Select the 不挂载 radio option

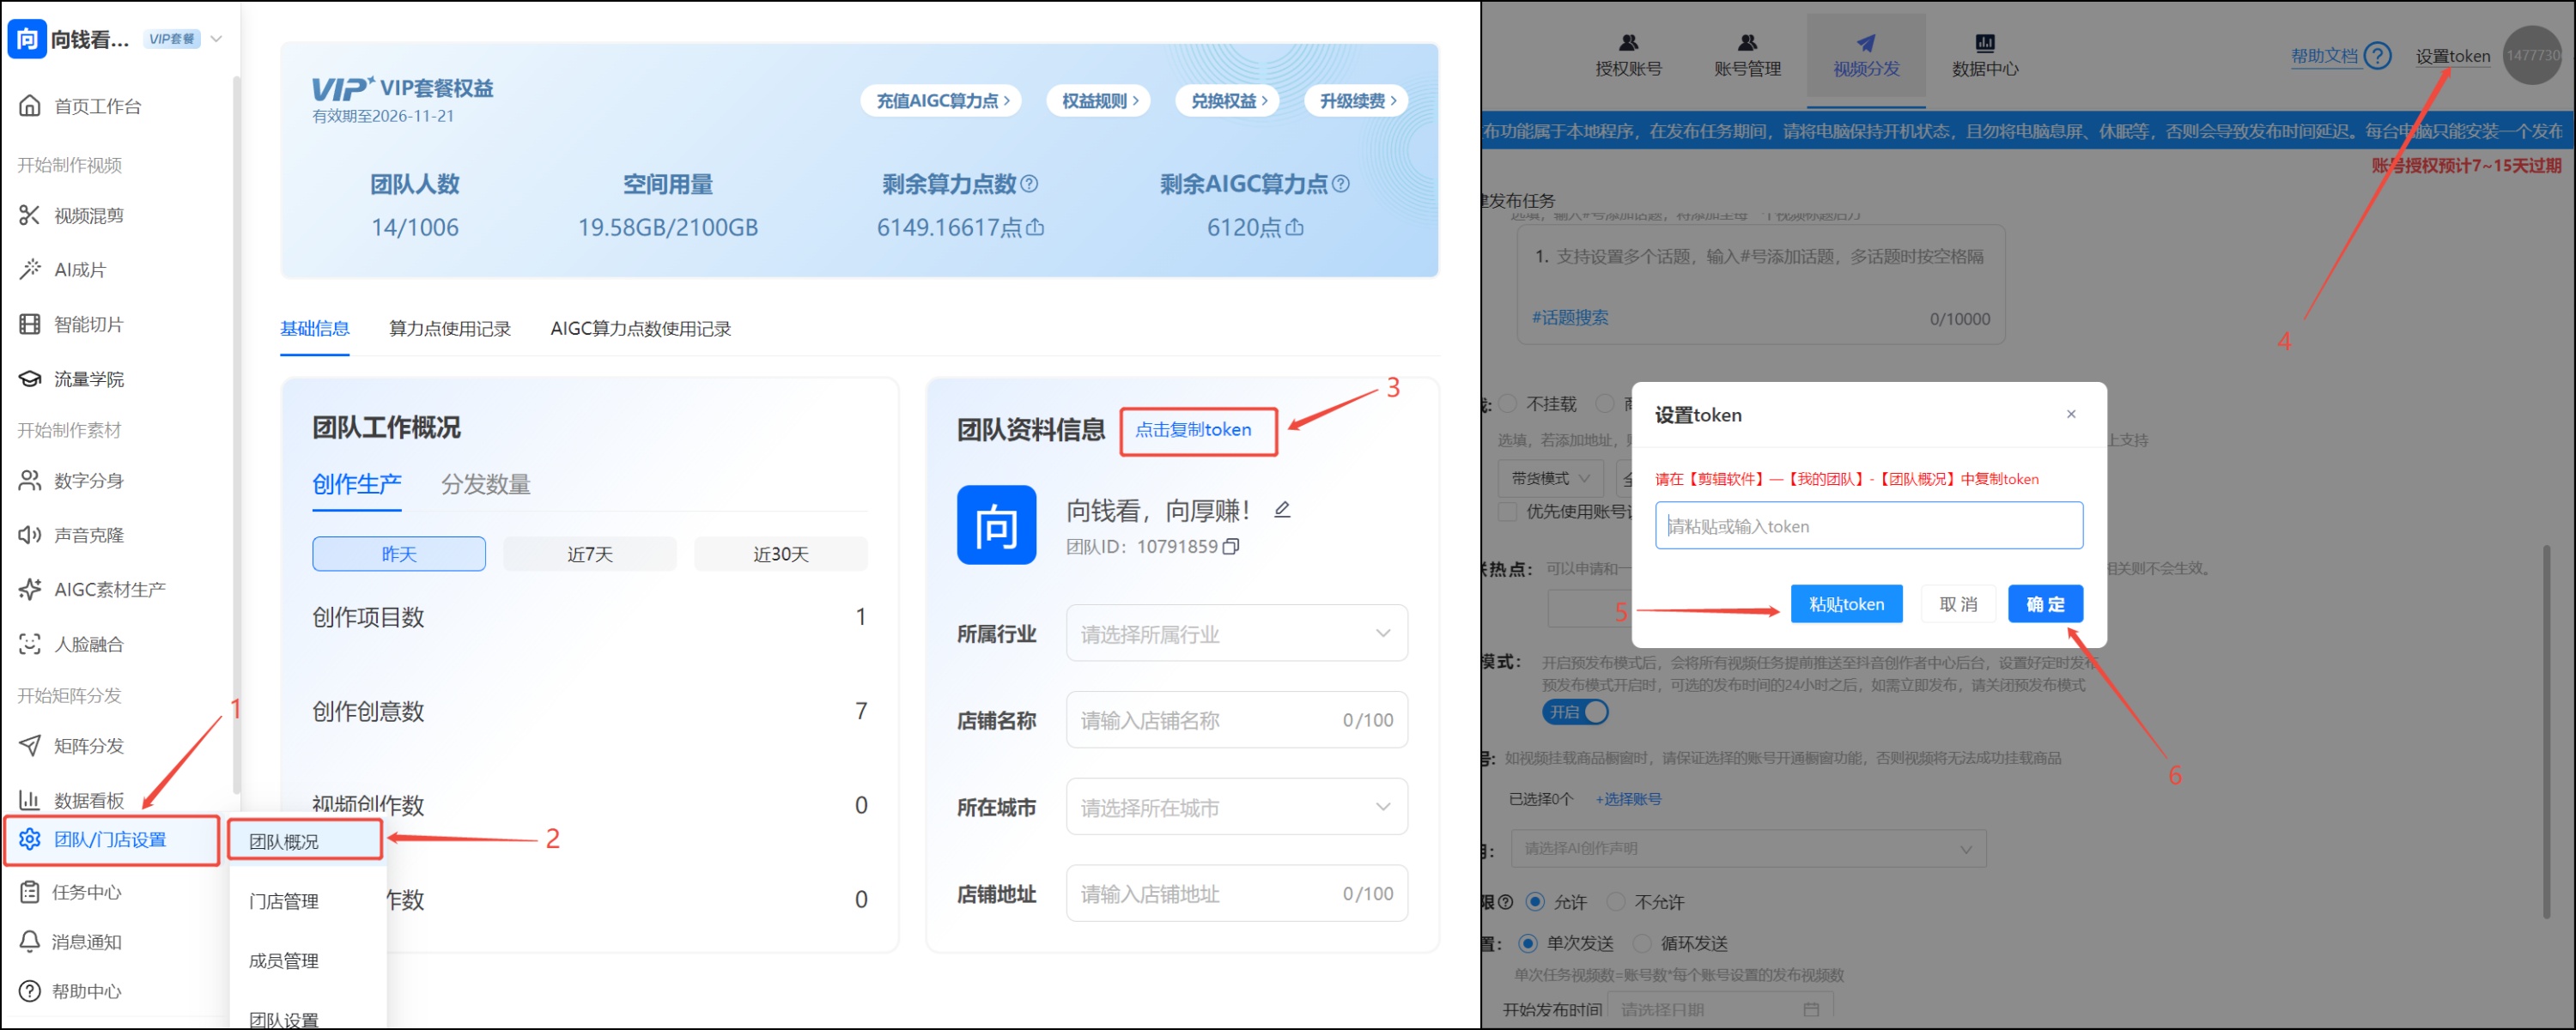[x=1508, y=404]
